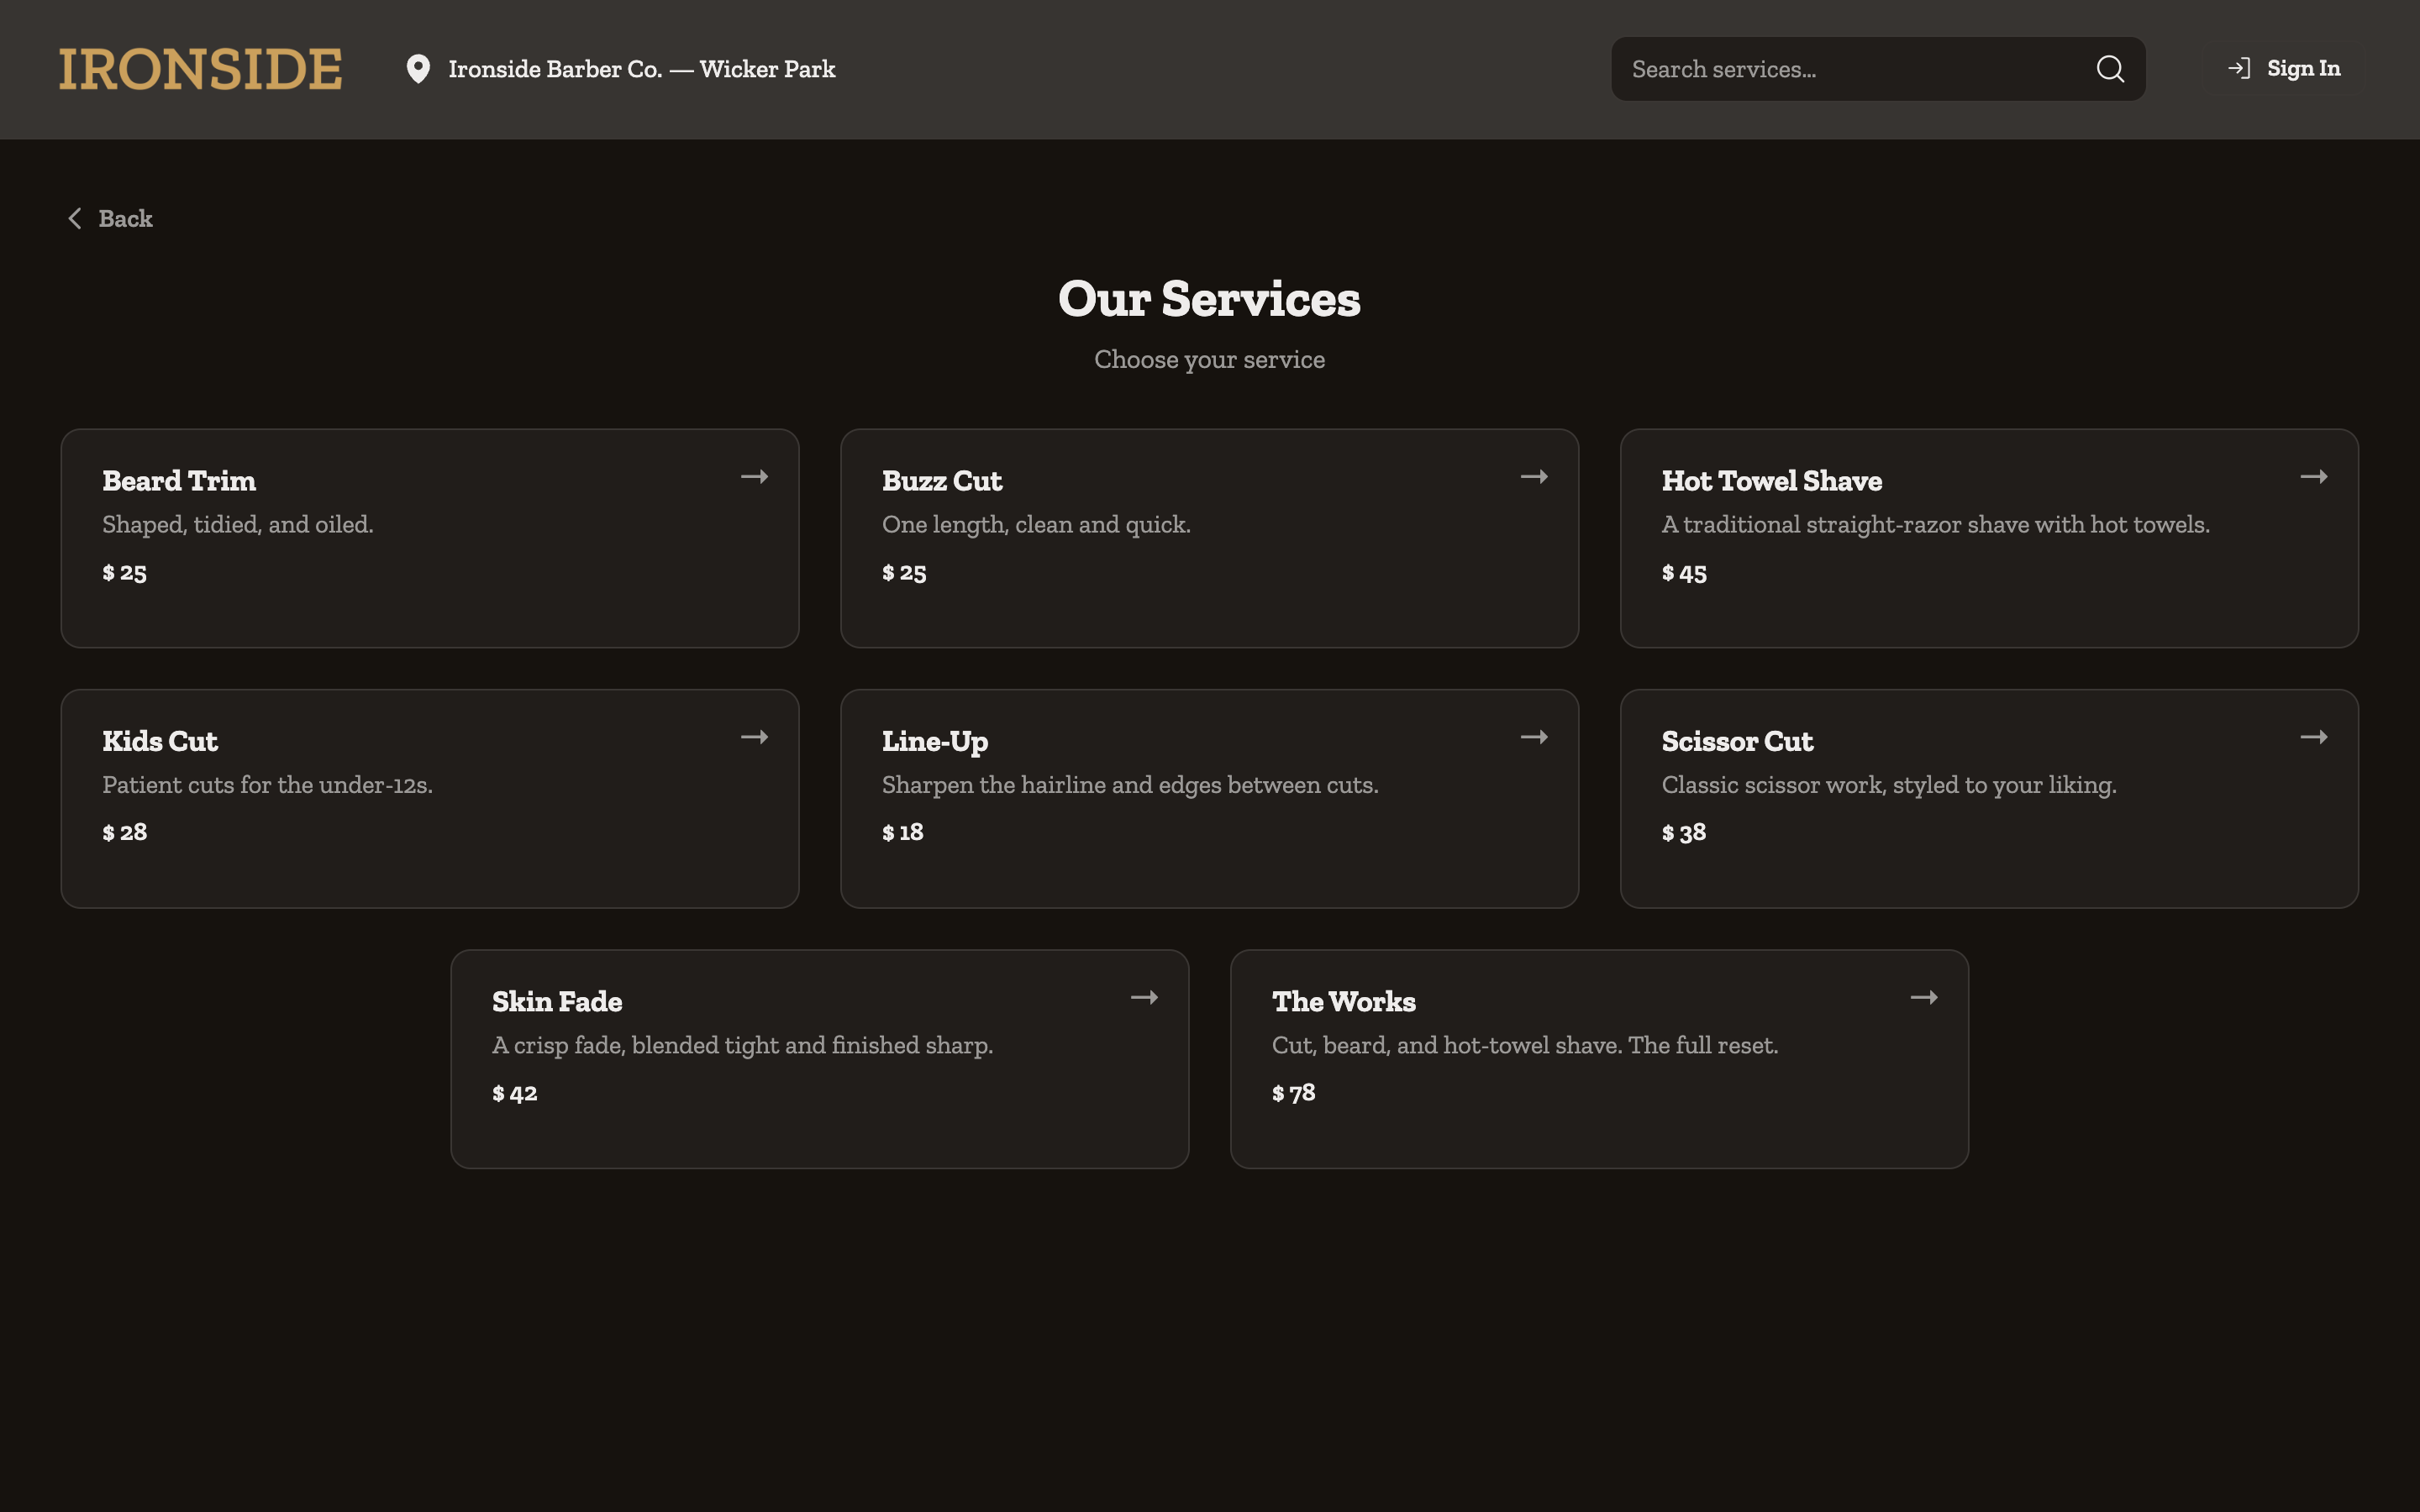
Task: Click the arrow on Beard Trim card
Action: click(x=754, y=477)
